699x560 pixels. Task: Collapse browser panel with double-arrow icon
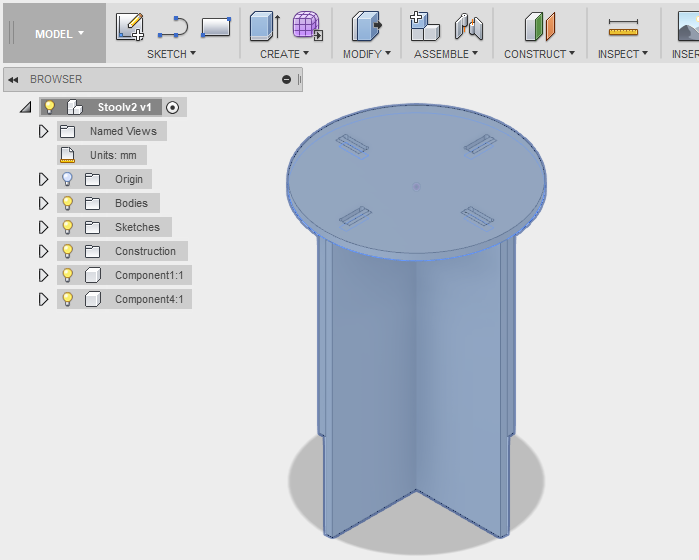coord(13,80)
